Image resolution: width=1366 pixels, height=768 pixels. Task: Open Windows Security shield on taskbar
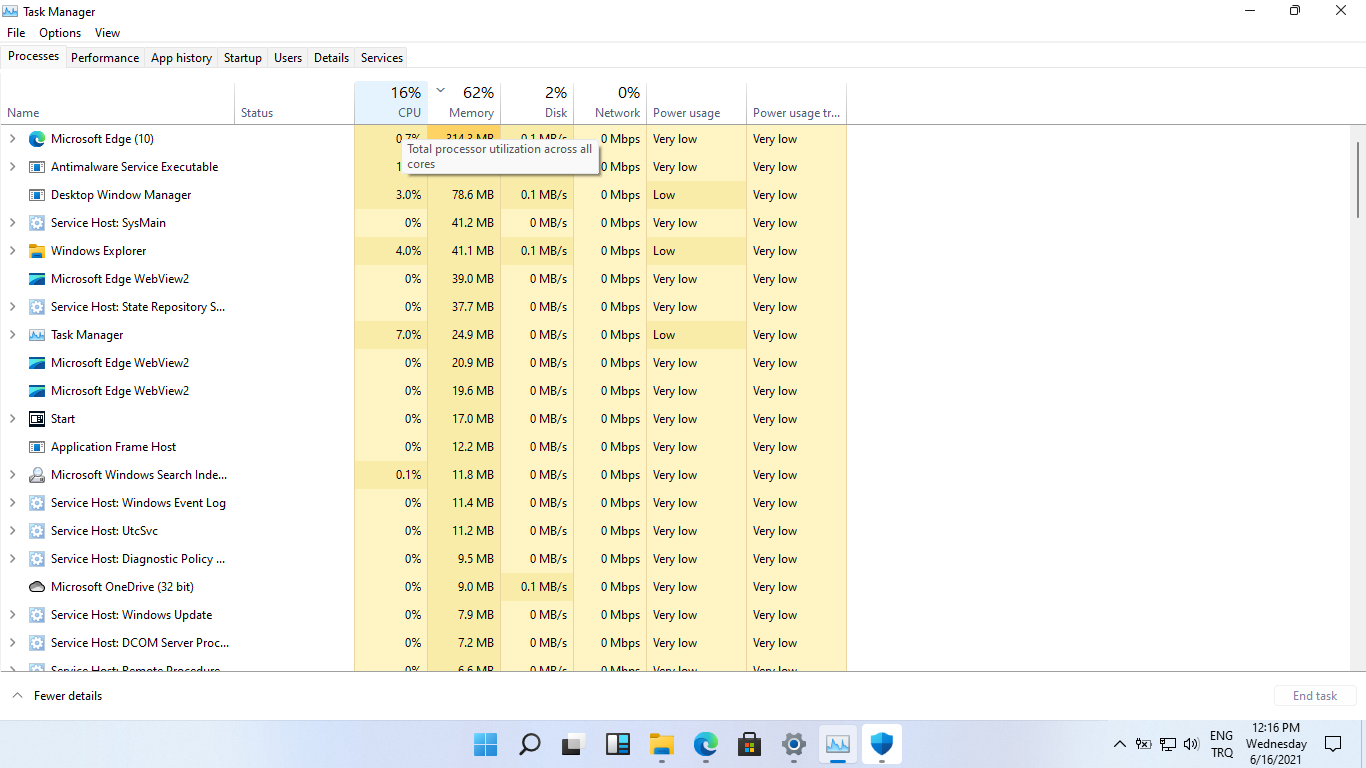click(x=881, y=744)
